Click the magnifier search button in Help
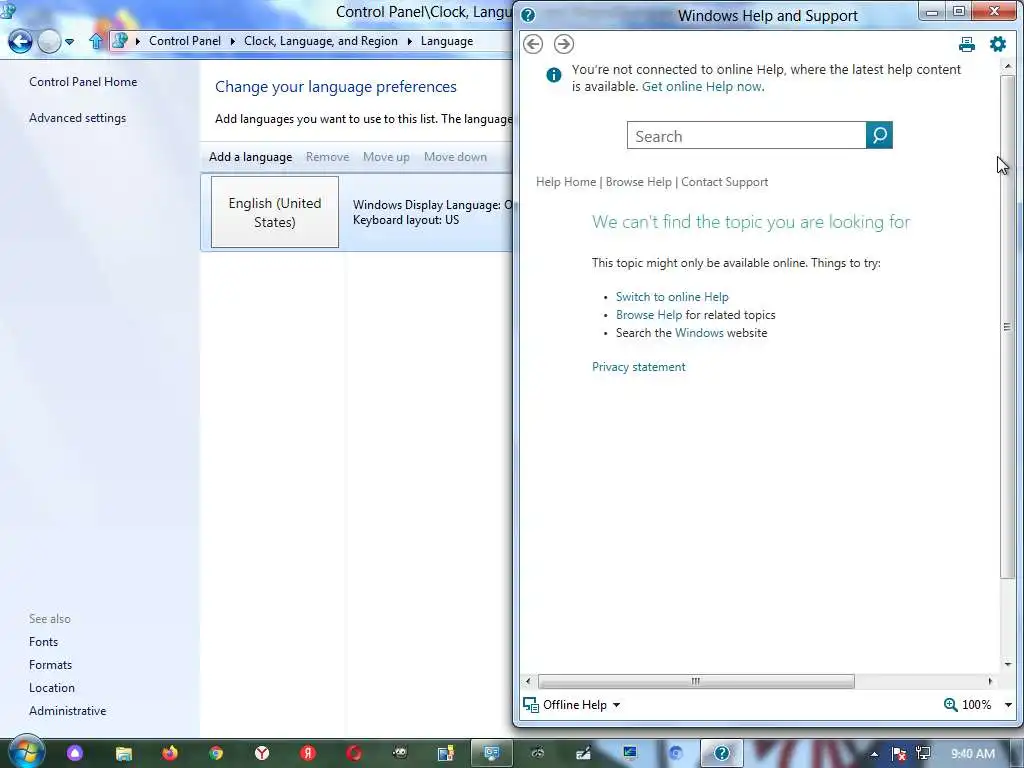Viewport: 1024px width, 768px height. click(x=879, y=135)
